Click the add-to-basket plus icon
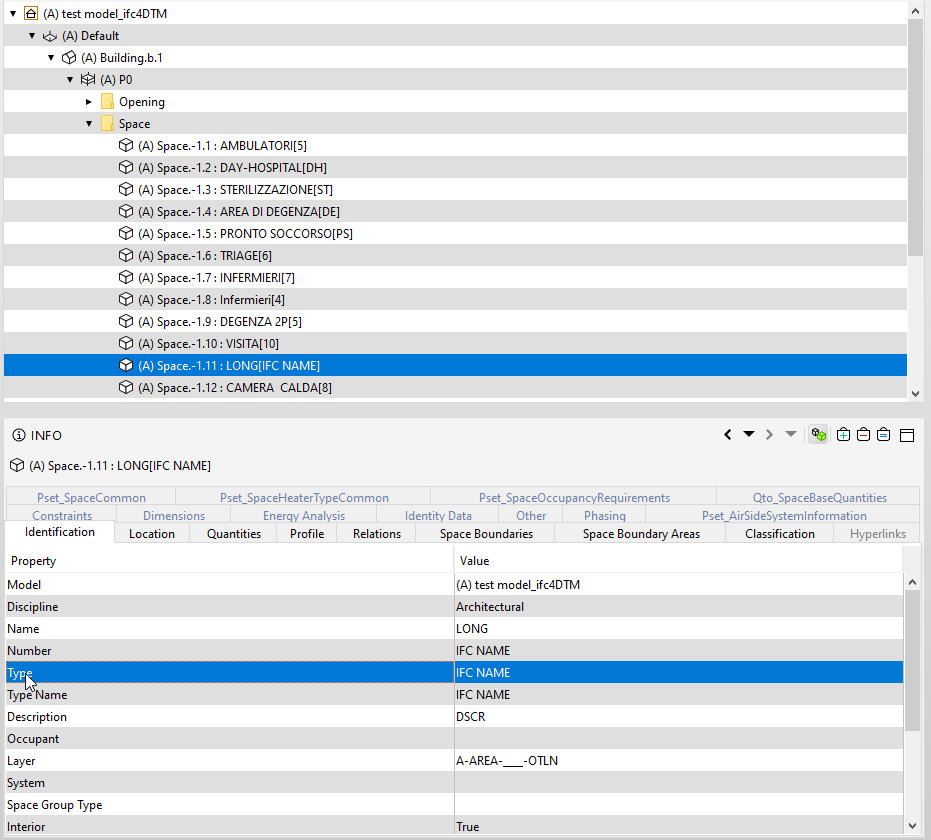 (843, 435)
